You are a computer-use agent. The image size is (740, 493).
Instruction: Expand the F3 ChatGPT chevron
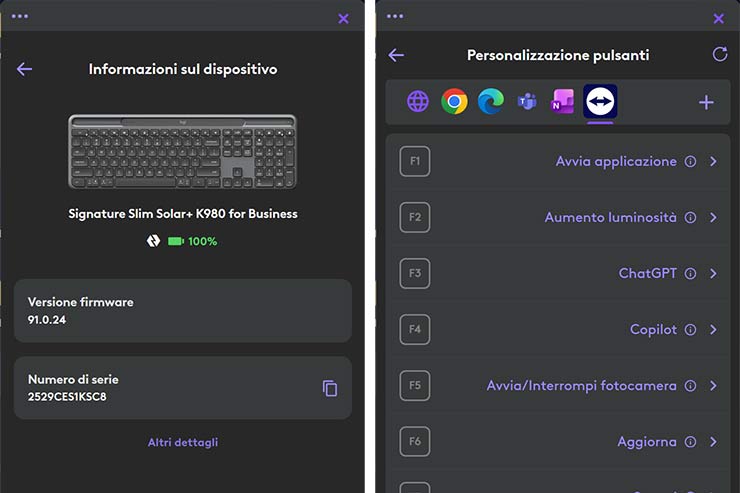[713, 273]
